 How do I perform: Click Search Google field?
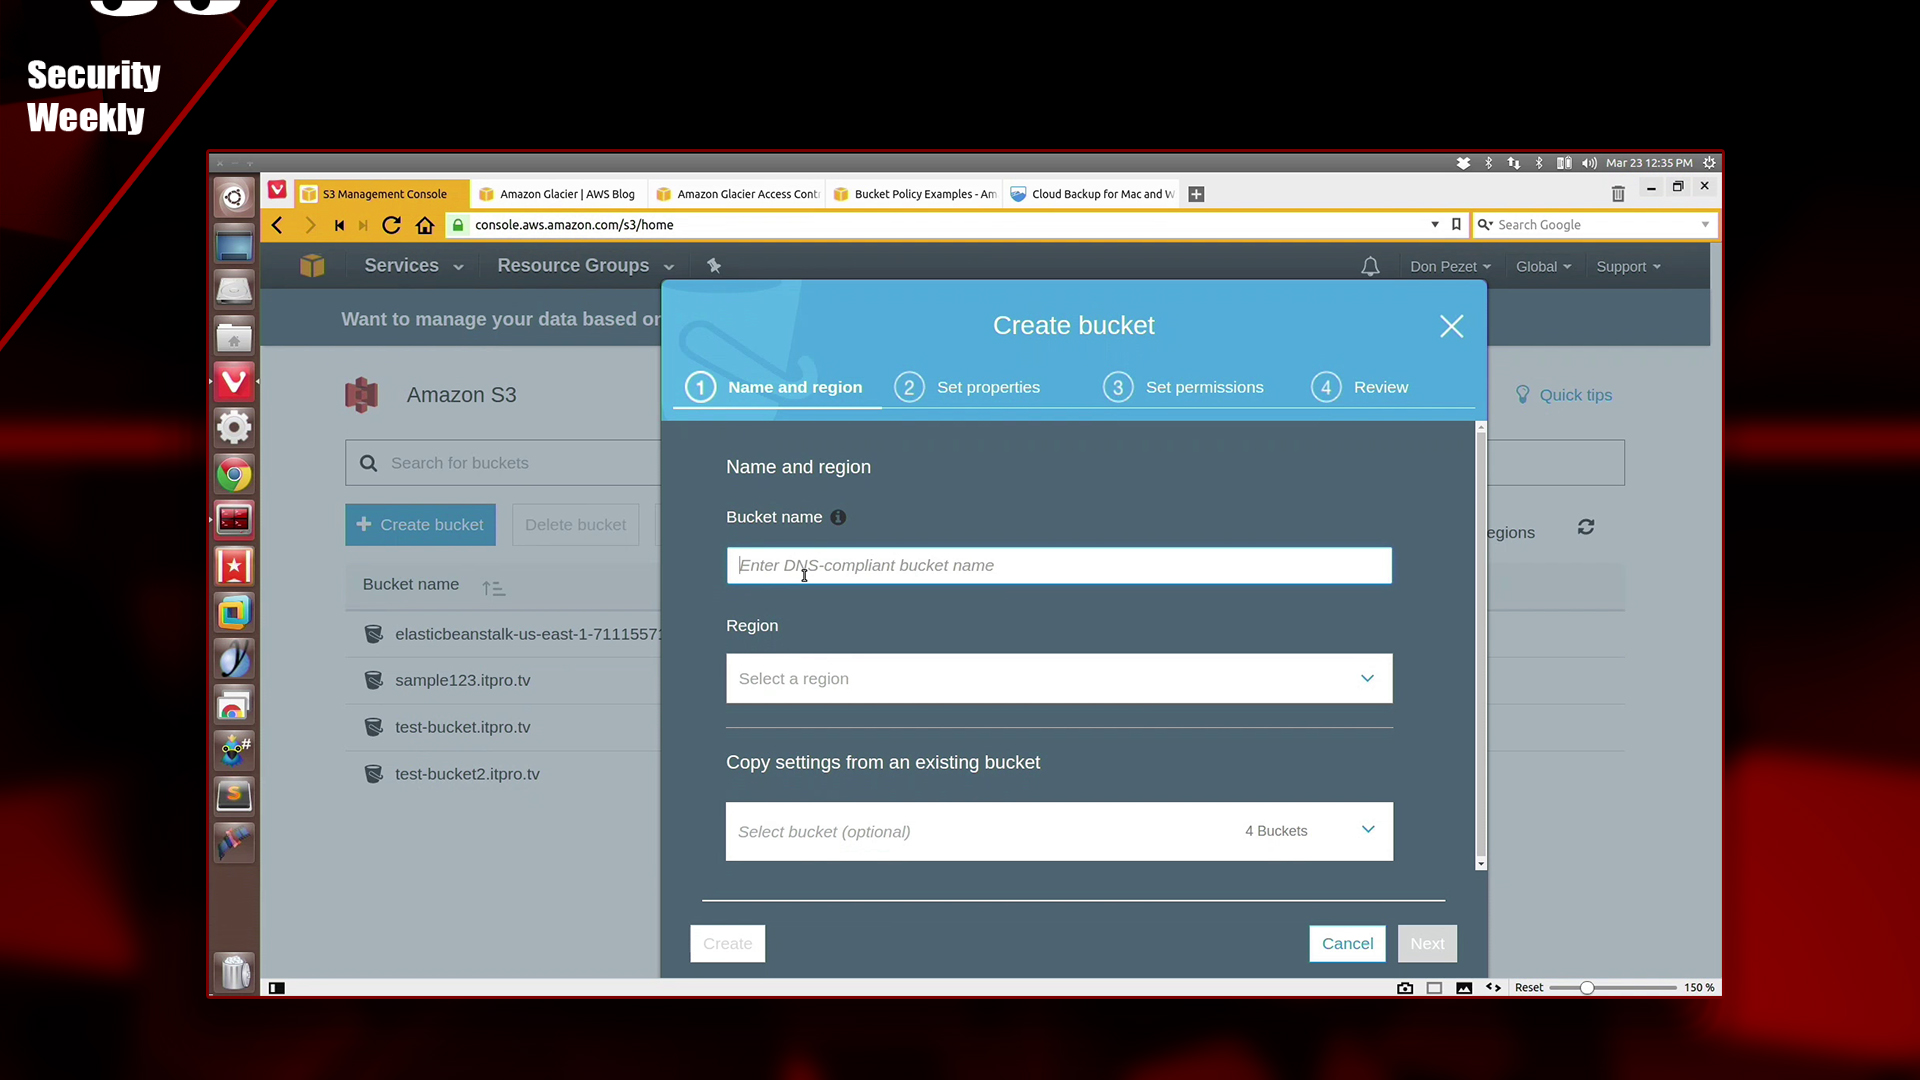pos(1594,225)
